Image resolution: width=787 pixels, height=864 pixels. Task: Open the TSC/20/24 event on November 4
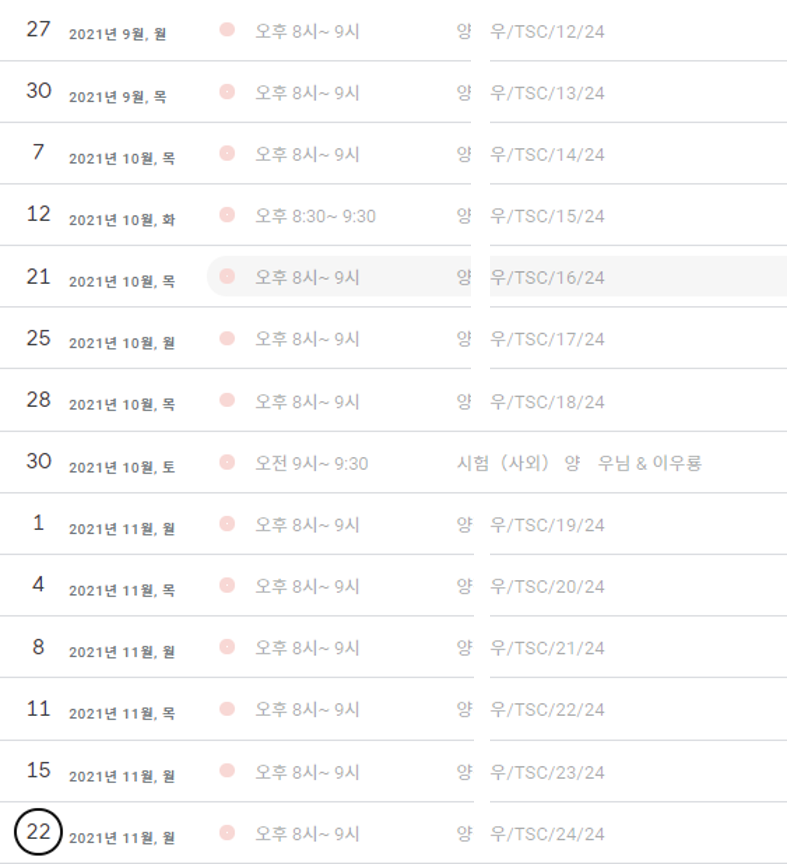point(547,586)
